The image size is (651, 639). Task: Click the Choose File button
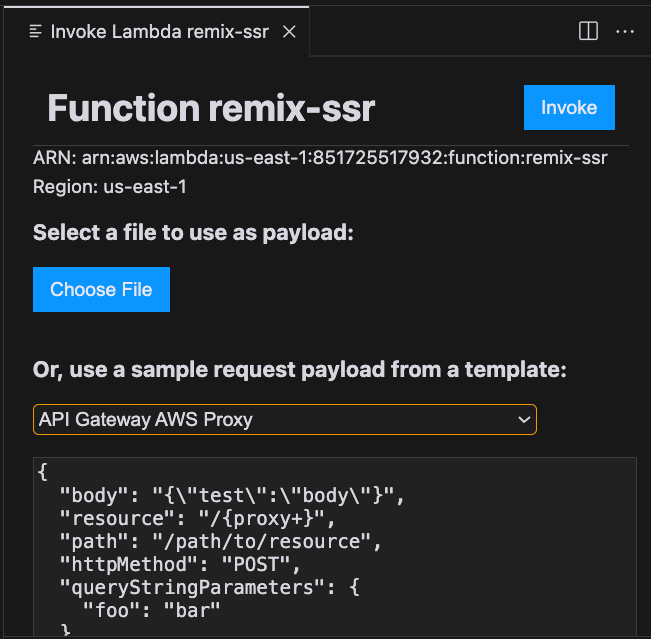tap(101, 290)
